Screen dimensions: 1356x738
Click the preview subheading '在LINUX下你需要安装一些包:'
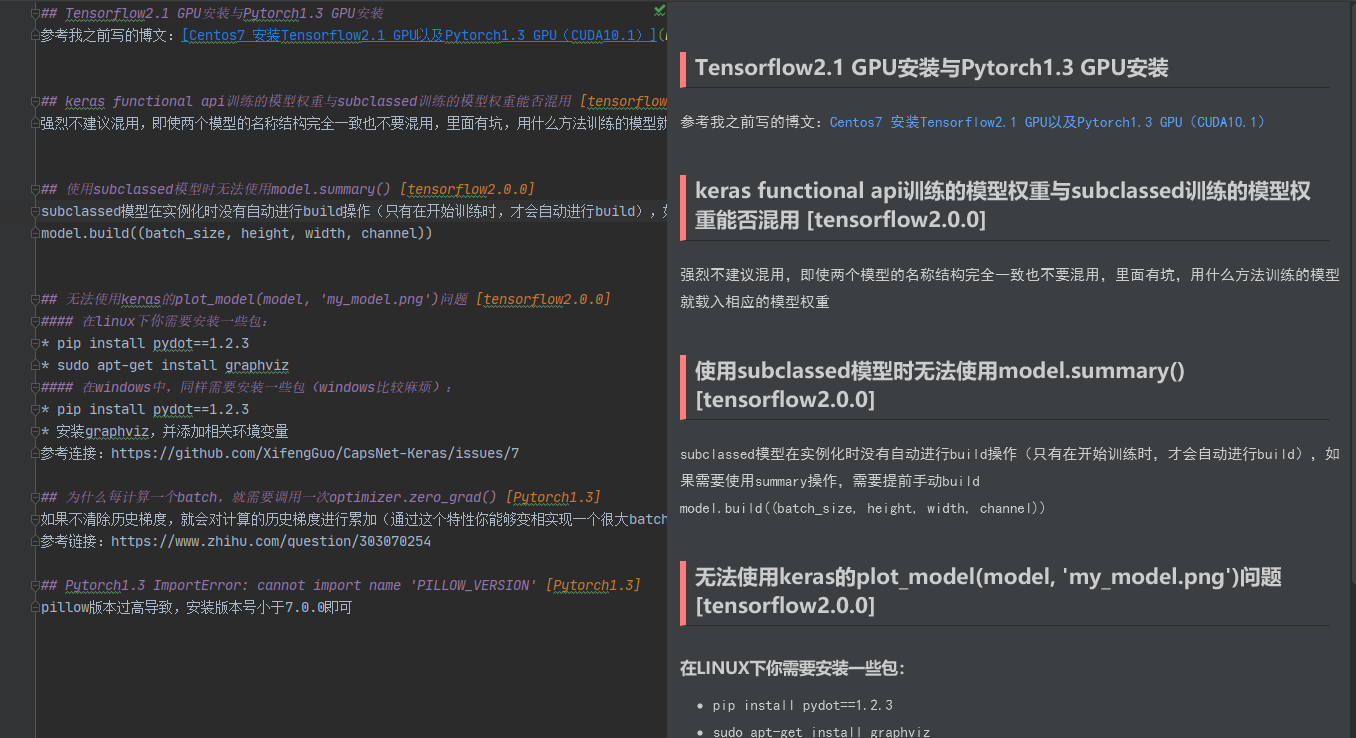(792, 668)
